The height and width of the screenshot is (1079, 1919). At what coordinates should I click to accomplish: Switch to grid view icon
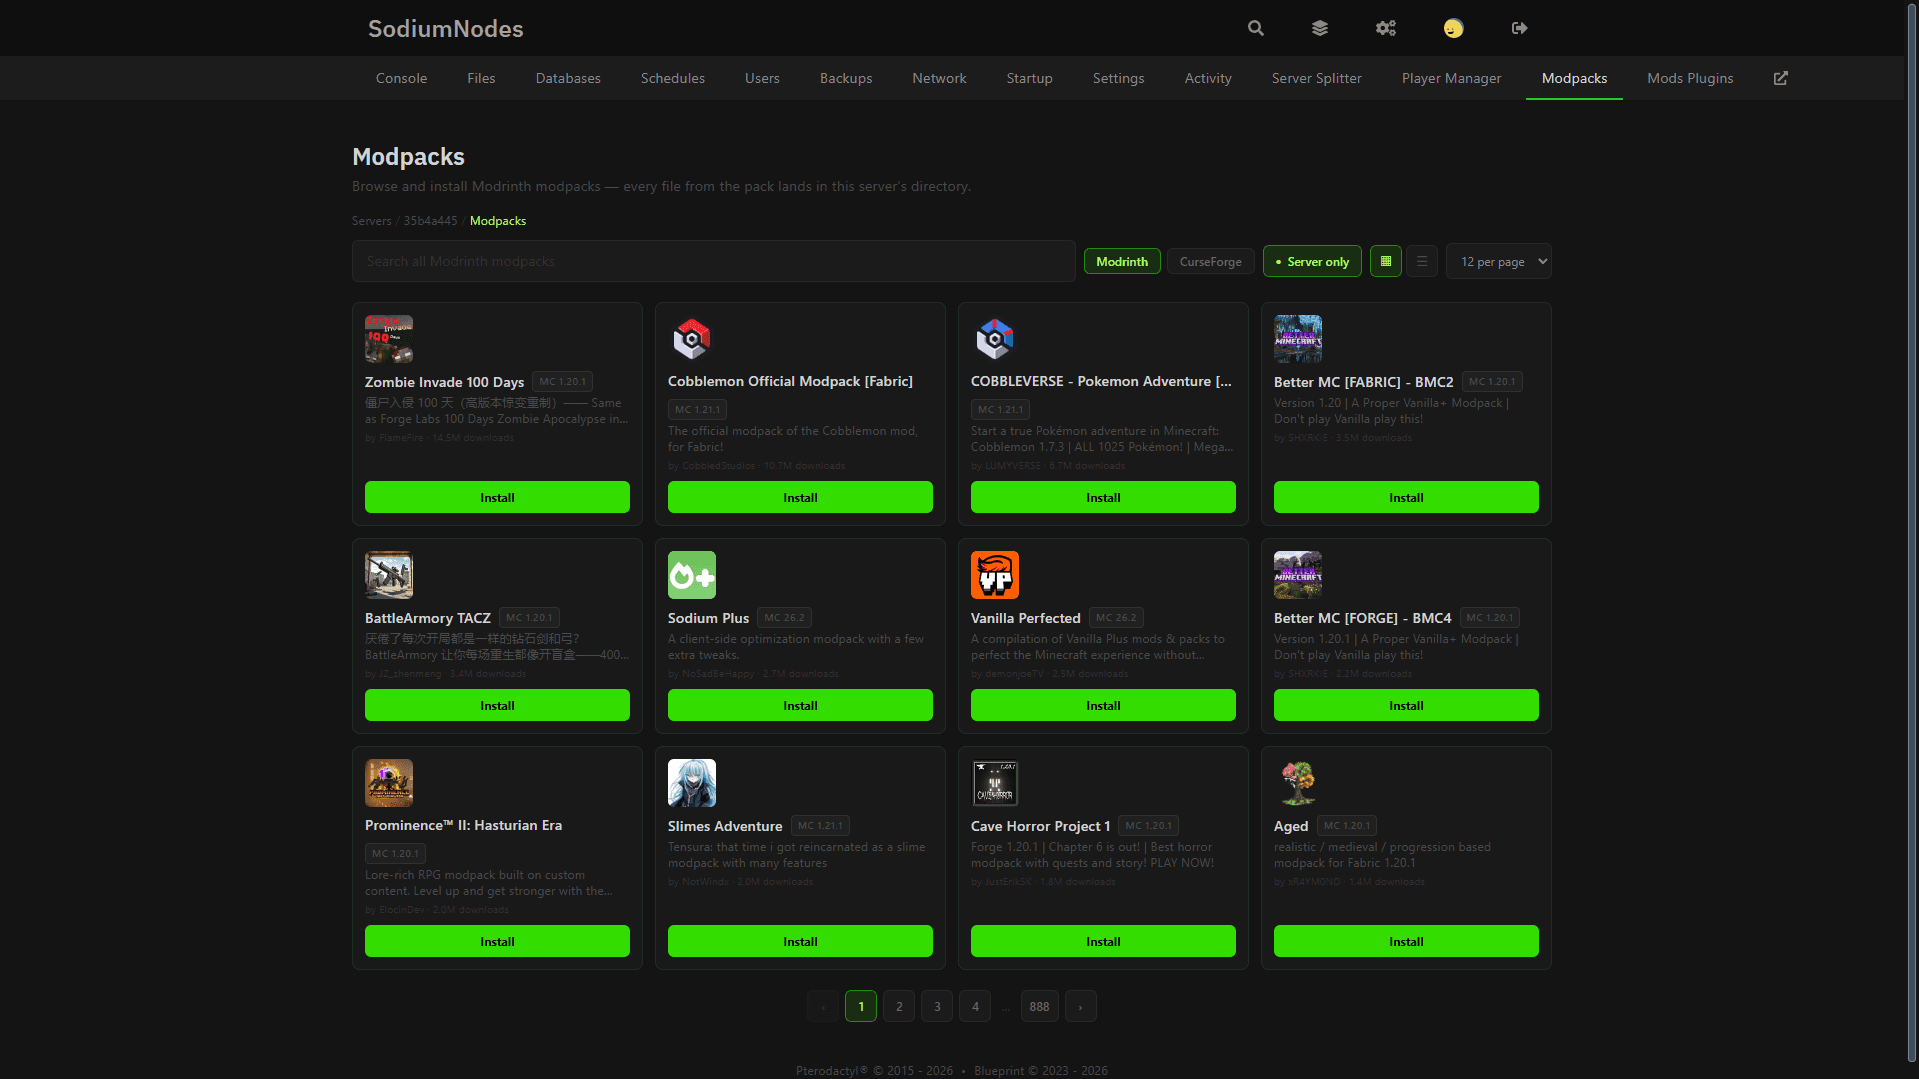coord(1385,261)
